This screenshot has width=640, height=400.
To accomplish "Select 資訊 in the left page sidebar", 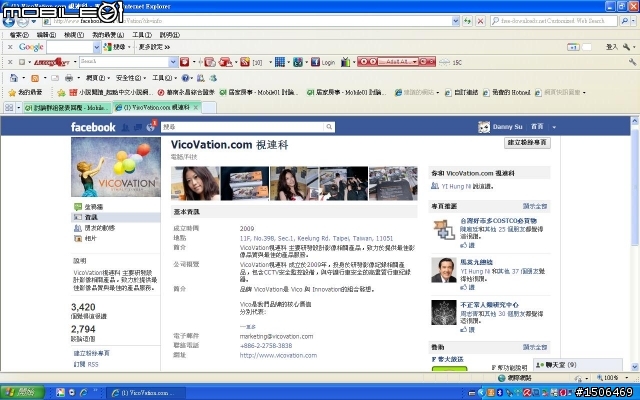I will [x=116, y=217].
